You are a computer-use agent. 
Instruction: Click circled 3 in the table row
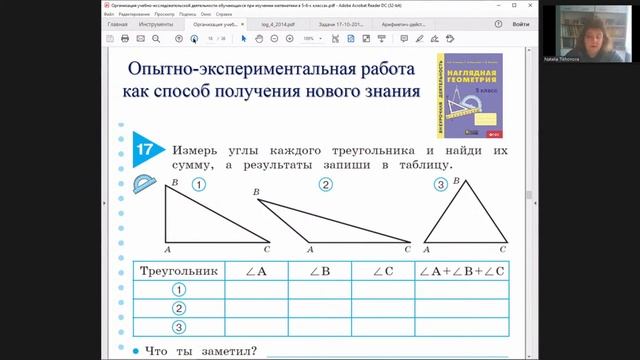[179, 327]
